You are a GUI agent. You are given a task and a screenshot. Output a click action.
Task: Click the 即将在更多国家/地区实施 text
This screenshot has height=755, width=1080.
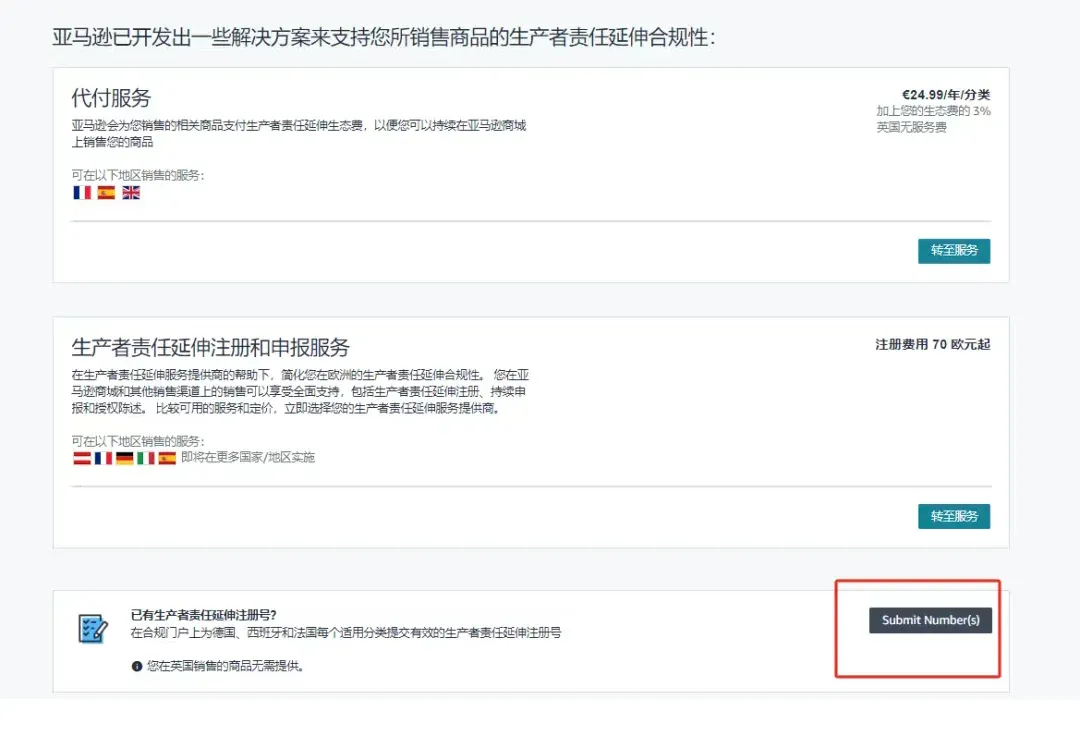(248, 458)
